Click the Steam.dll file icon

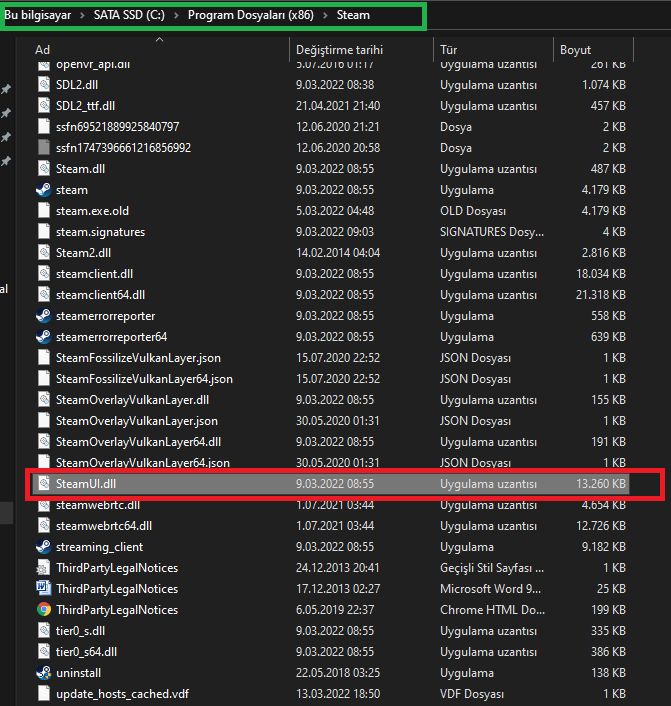click(44, 169)
